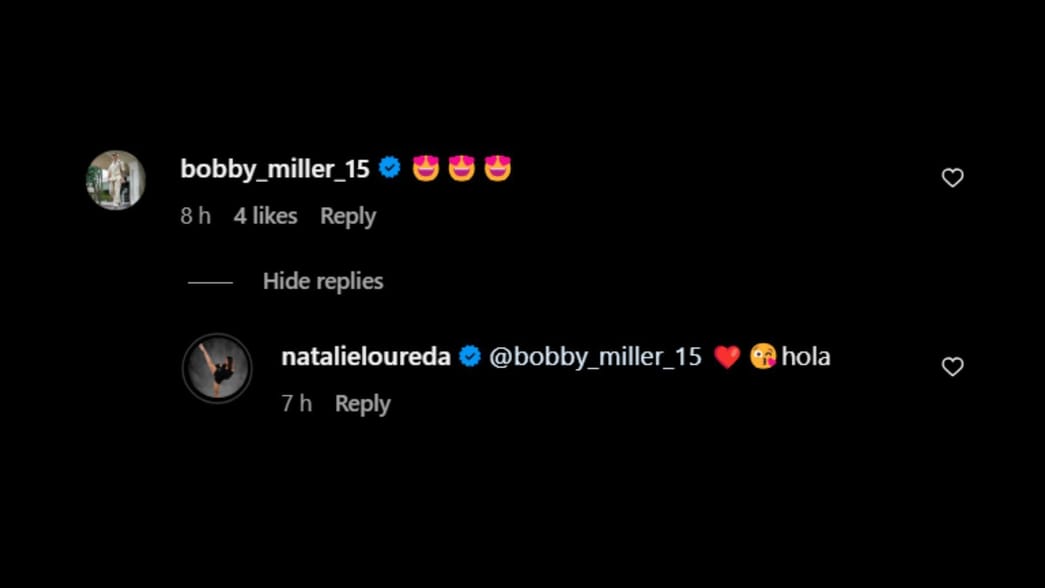Screen dimensions: 1045x588
Task: Open natalieloureda's profile from the username
Action: click(364, 355)
